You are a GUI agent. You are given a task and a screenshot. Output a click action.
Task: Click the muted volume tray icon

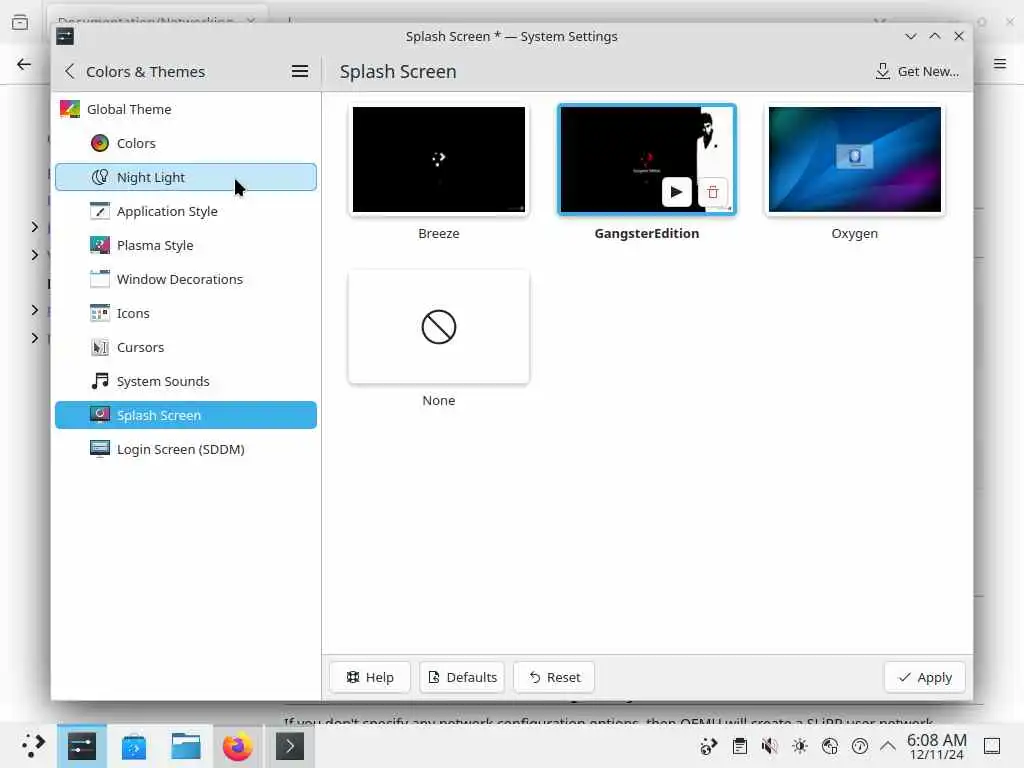point(769,746)
